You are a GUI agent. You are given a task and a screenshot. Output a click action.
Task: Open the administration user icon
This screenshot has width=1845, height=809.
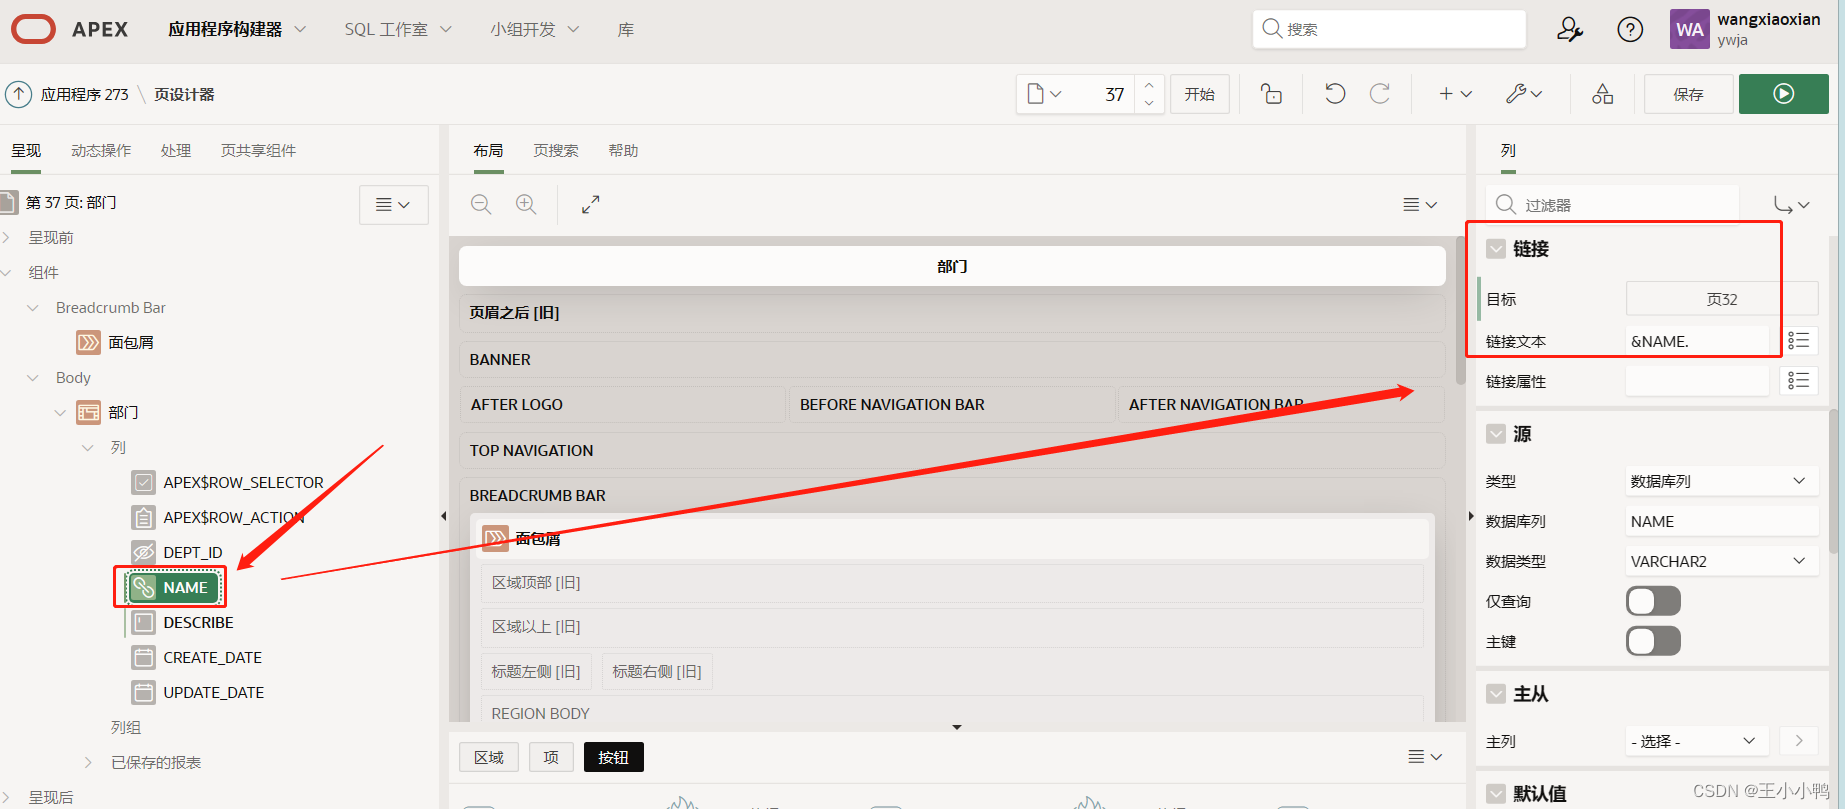(x=1569, y=30)
